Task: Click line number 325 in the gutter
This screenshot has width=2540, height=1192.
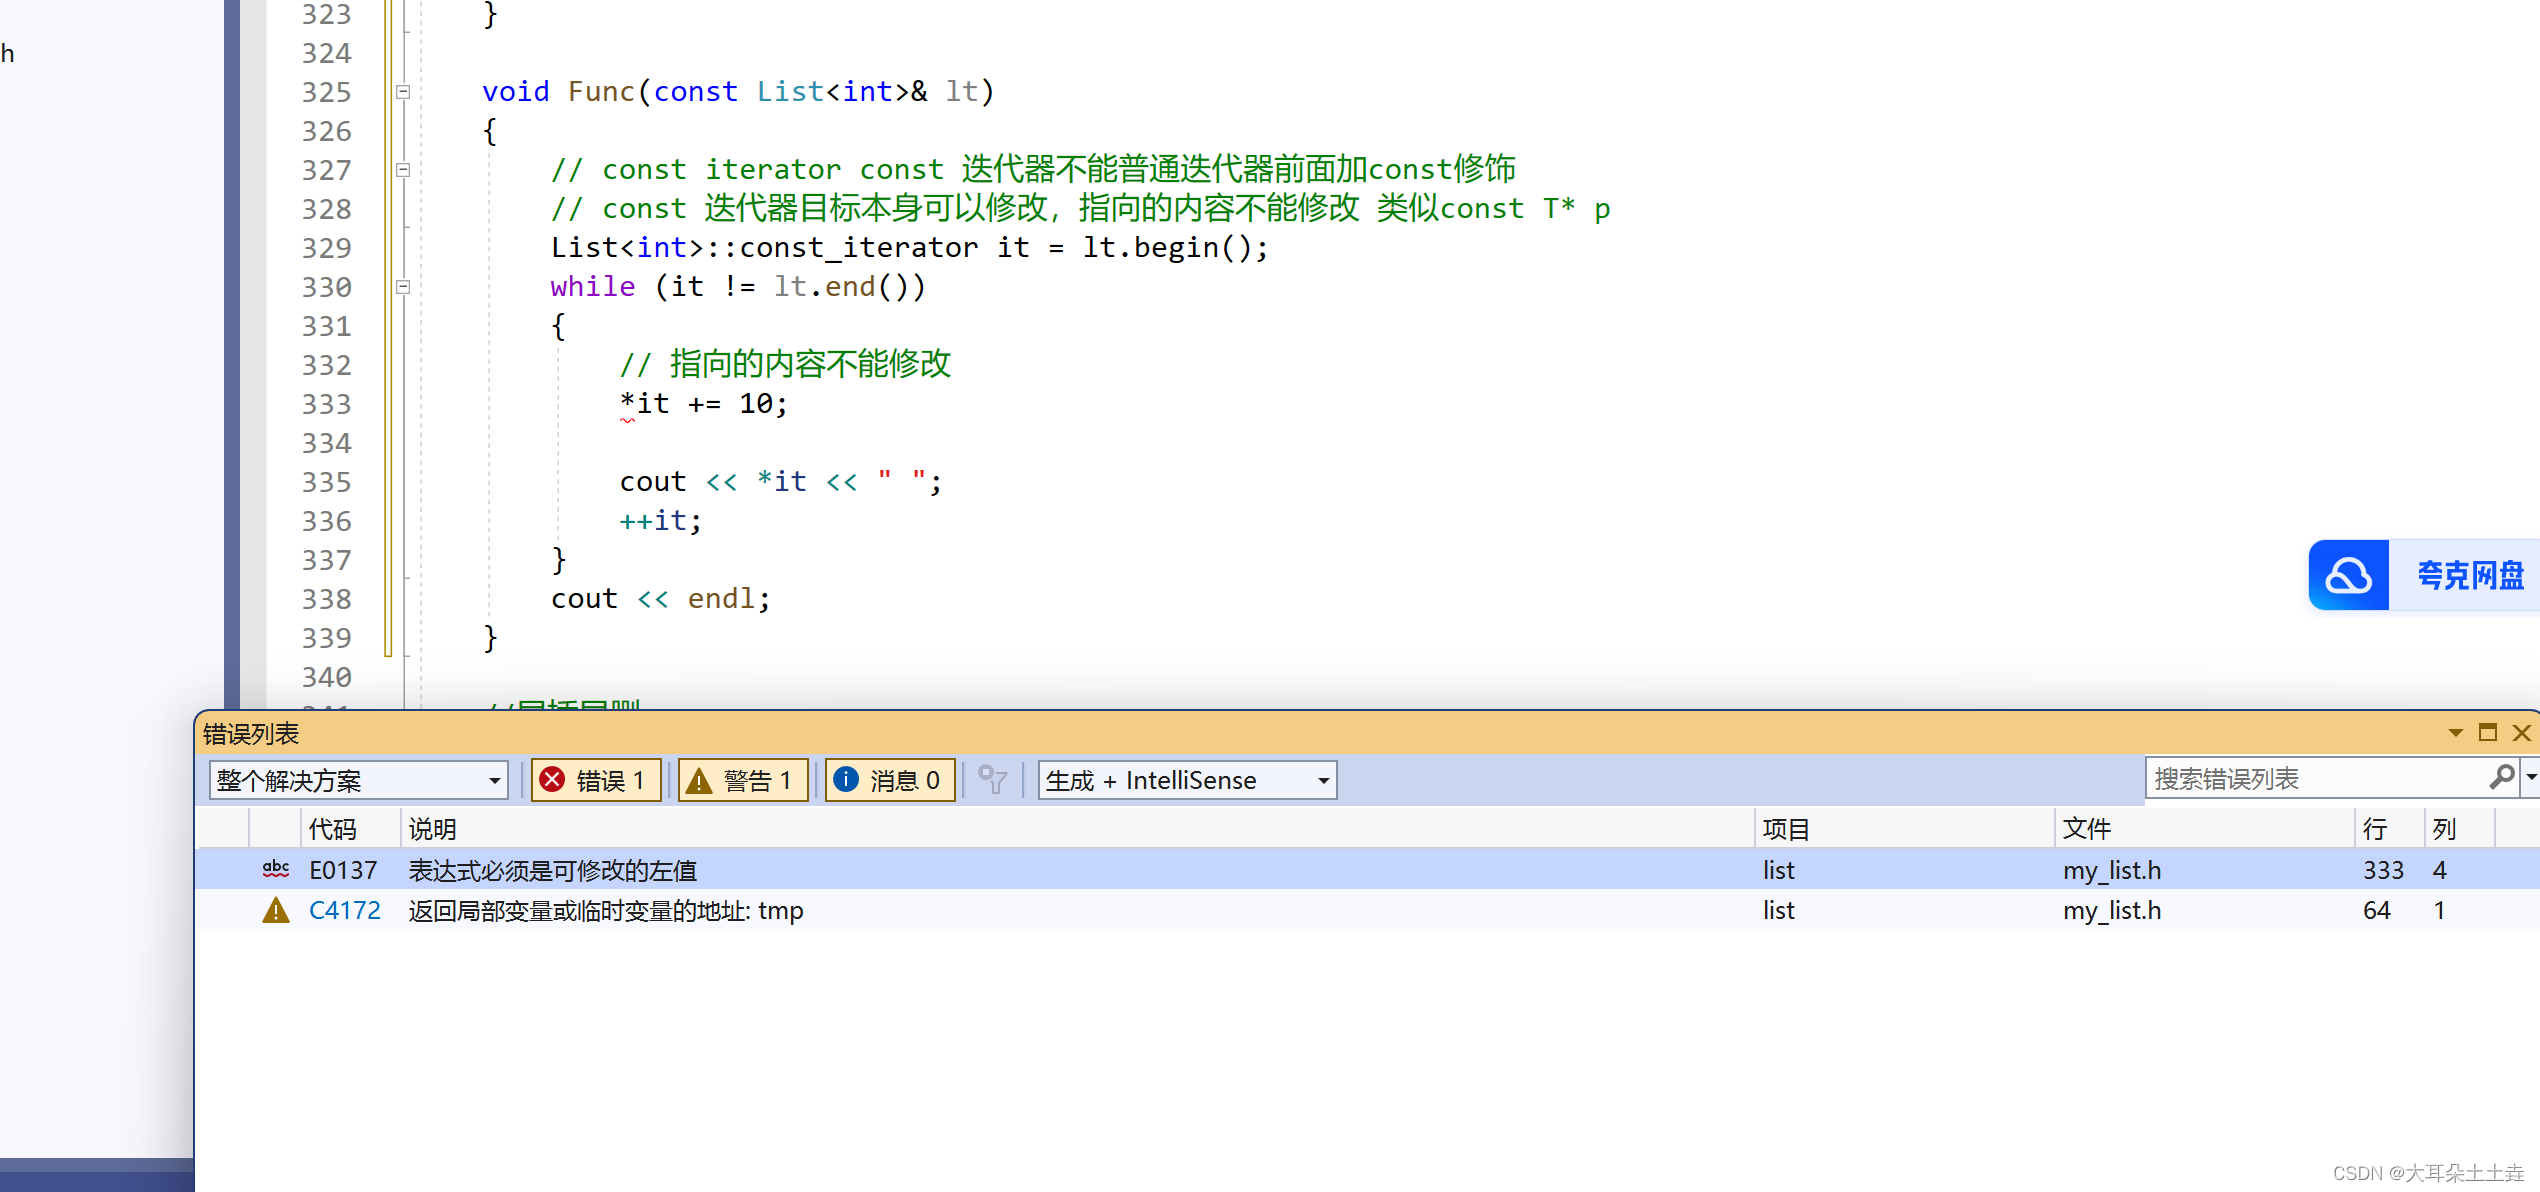Action: [x=327, y=92]
